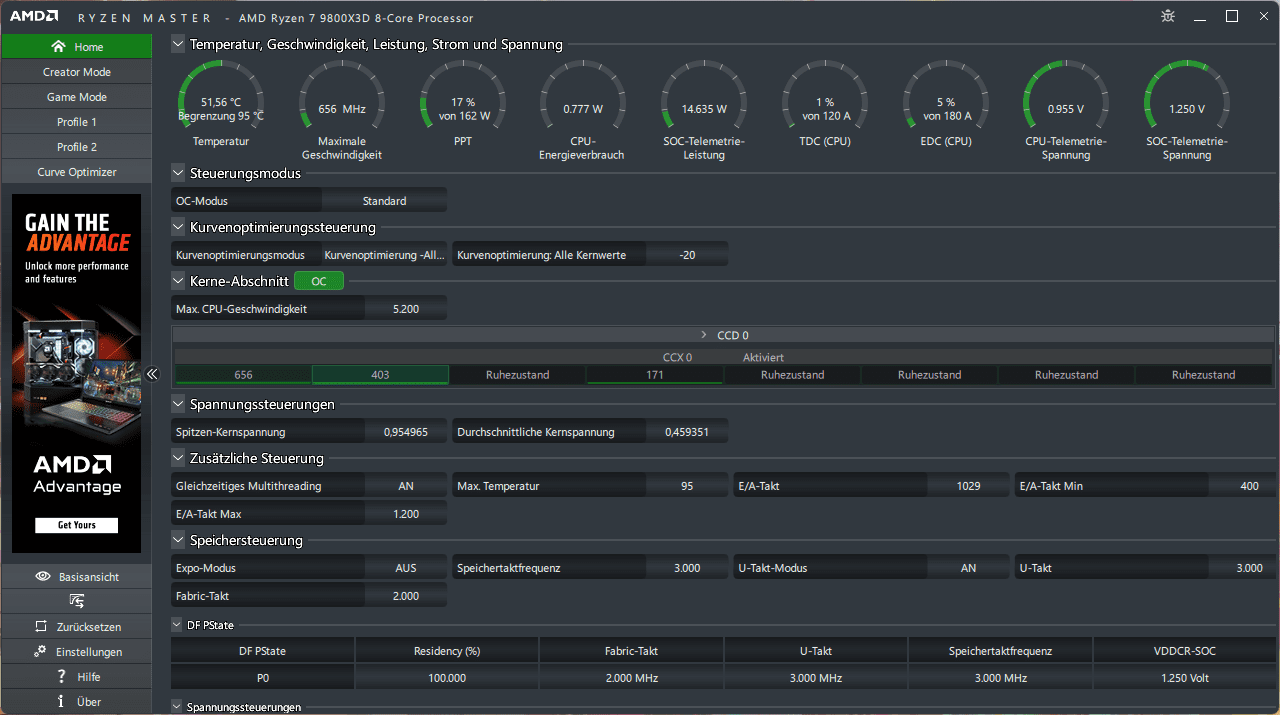This screenshot has height=715, width=1280.
Task: Click Max. Temperatur 95 field
Action: click(687, 486)
